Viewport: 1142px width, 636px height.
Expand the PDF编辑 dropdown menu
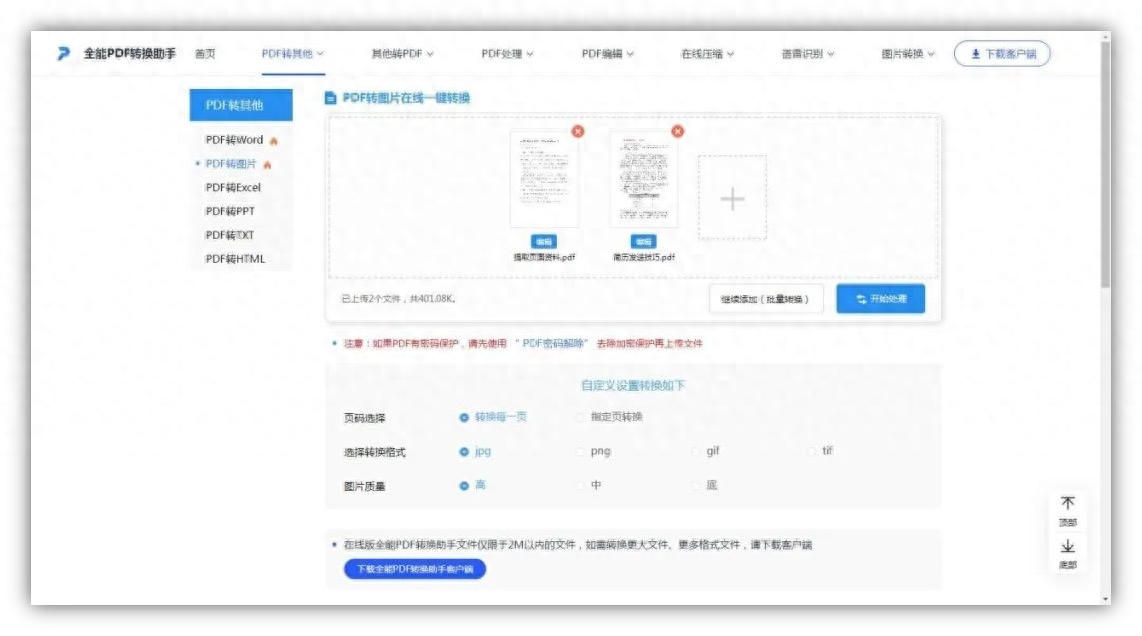tap(607, 54)
